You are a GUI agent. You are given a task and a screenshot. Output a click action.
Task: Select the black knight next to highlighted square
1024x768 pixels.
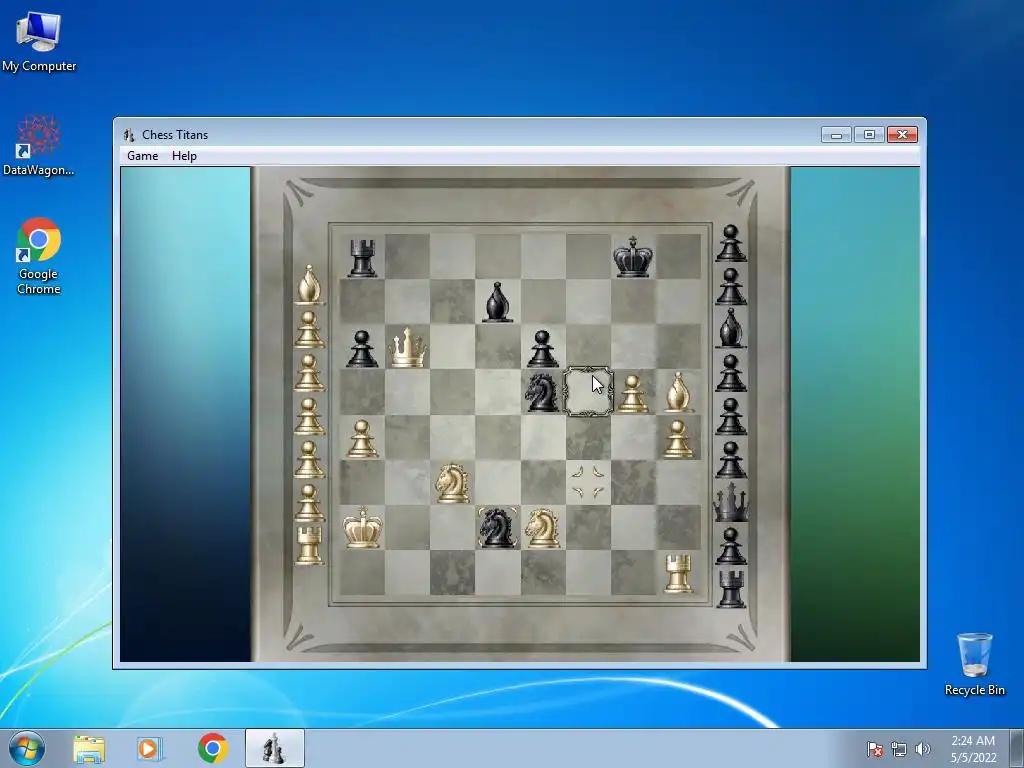pos(541,392)
